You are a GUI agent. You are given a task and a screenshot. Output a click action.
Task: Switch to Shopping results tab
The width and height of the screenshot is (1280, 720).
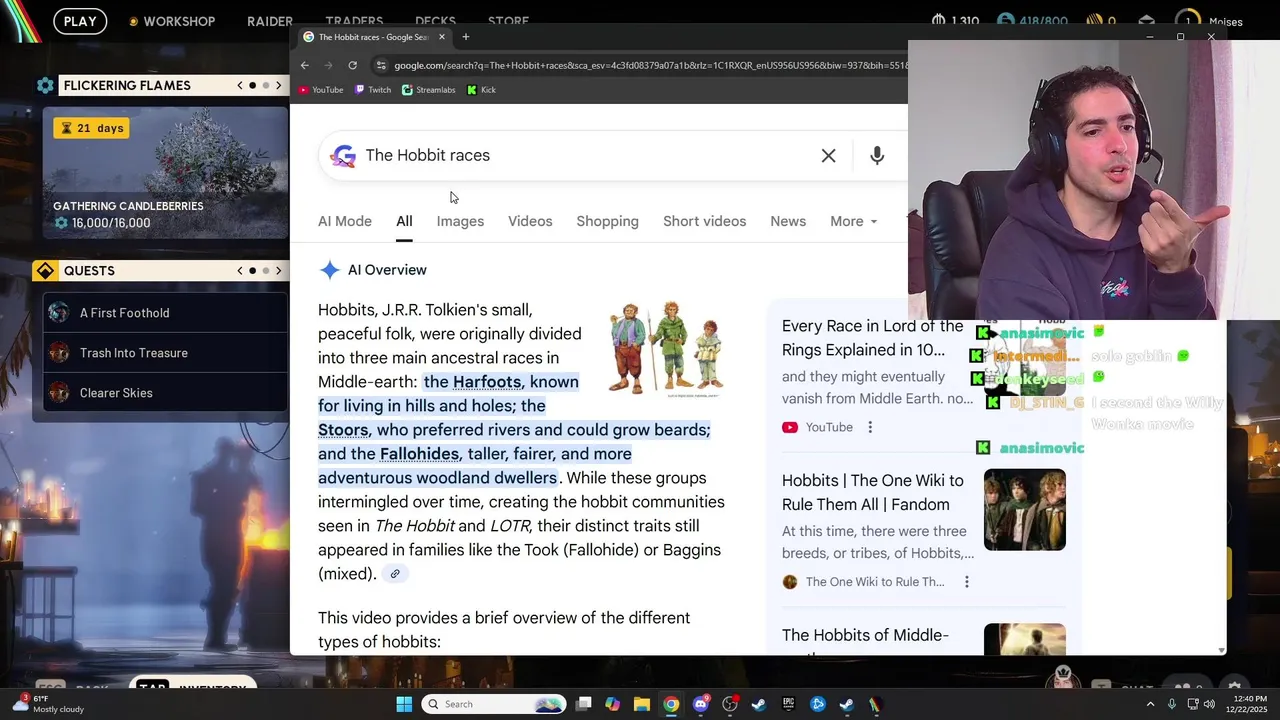(607, 221)
